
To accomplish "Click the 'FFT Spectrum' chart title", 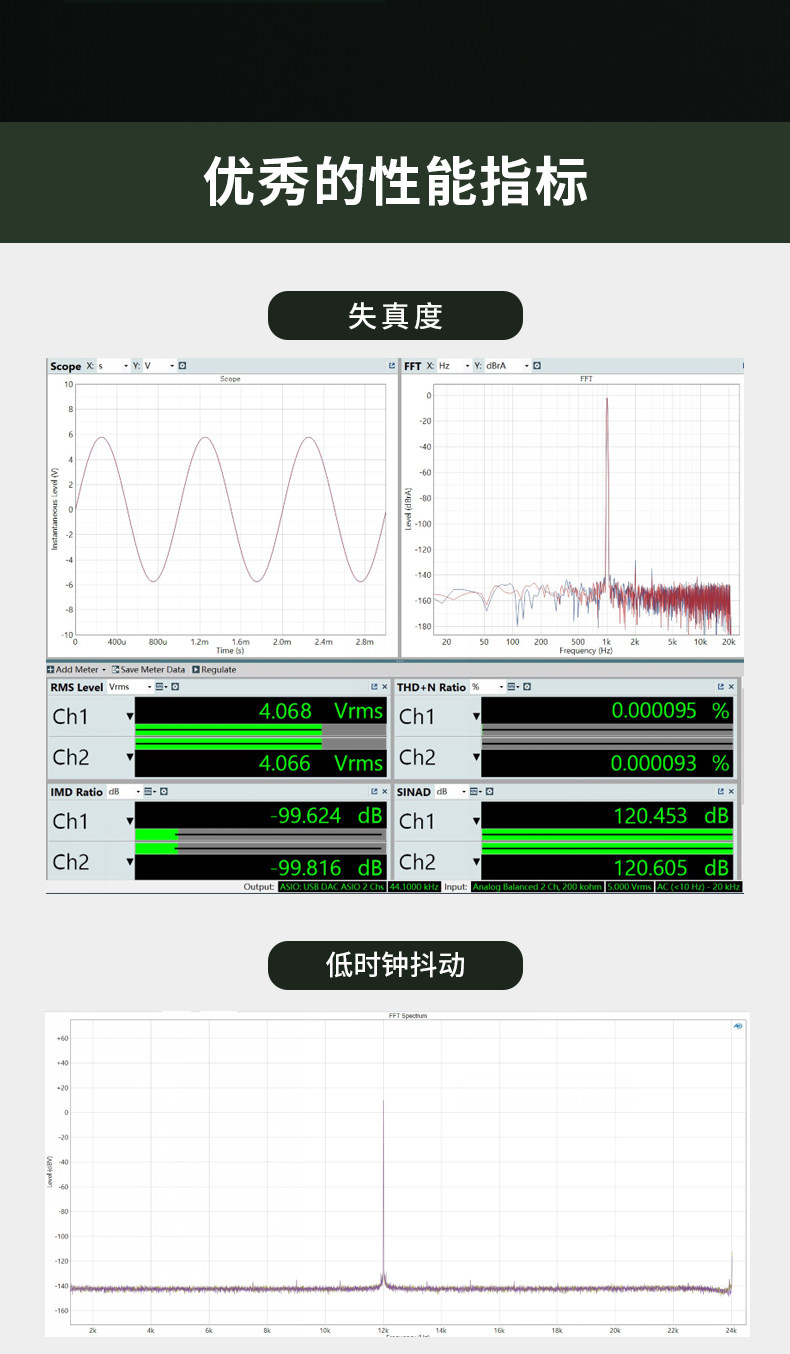I will [408, 1016].
